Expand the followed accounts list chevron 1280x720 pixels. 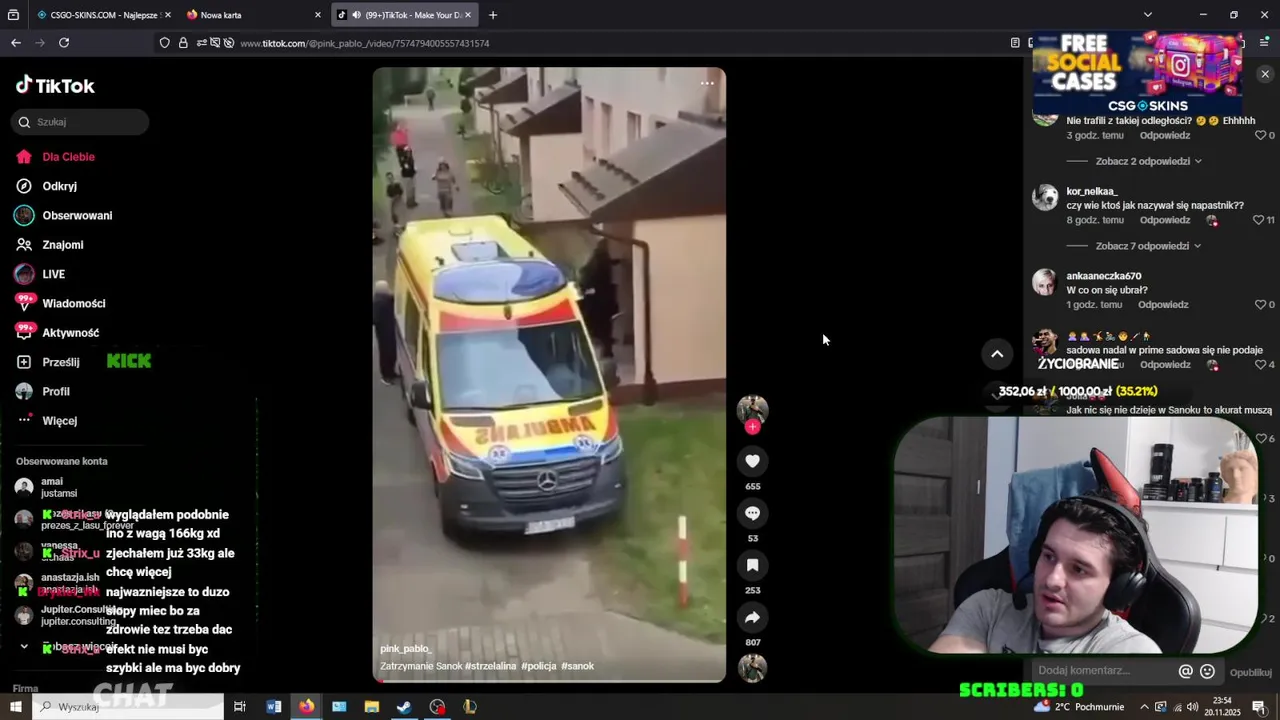(24, 646)
